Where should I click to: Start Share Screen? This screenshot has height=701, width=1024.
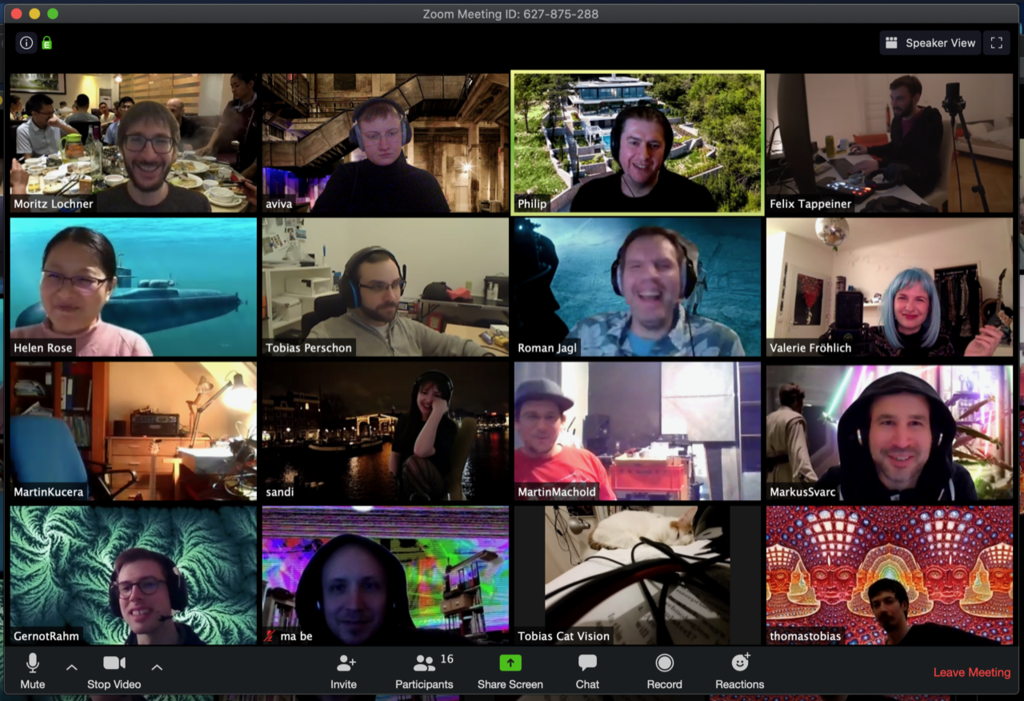(510, 671)
